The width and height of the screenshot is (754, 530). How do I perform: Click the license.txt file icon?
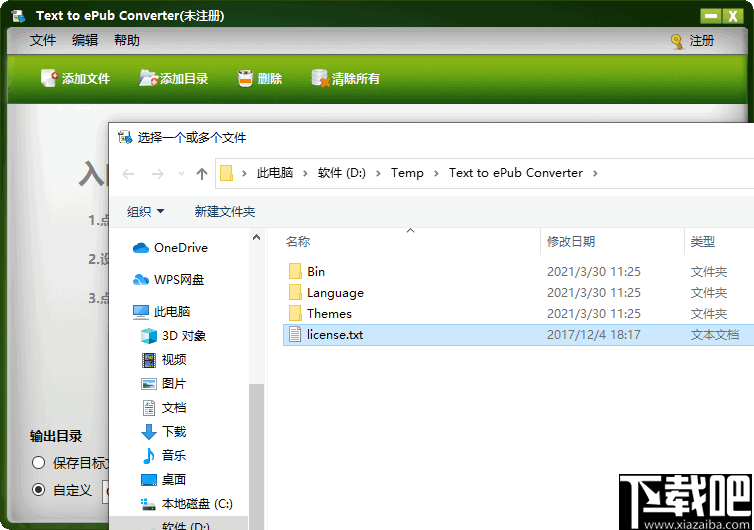[x=295, y=335]
